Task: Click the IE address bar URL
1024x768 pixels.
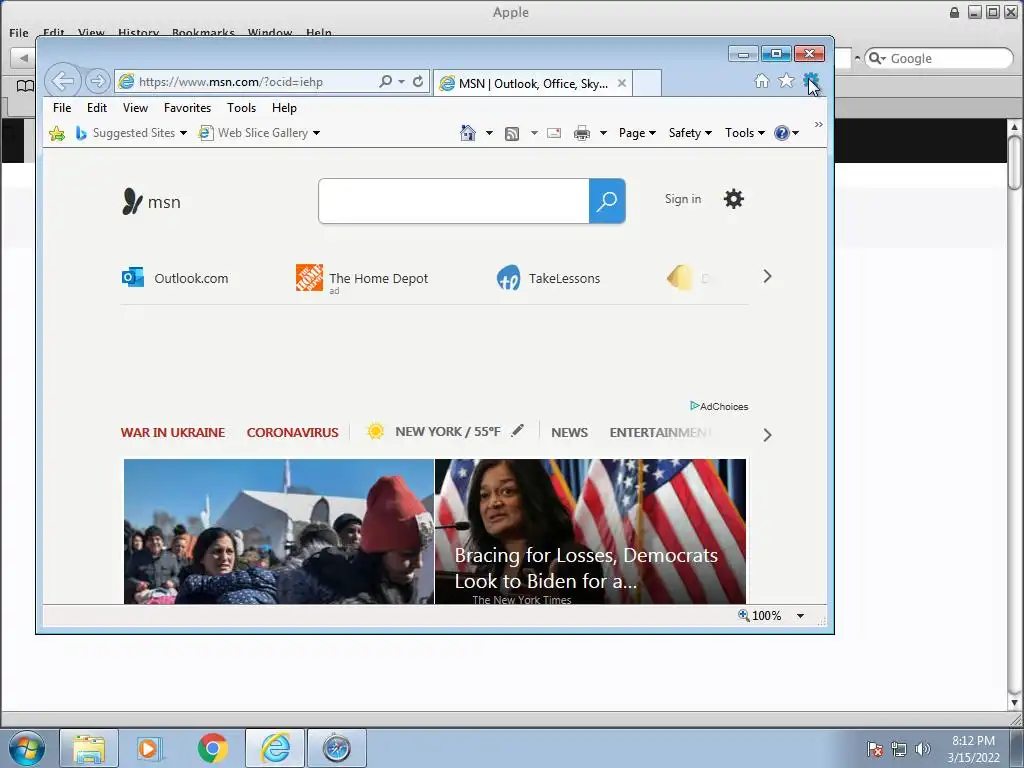Action: pos(231,82)
